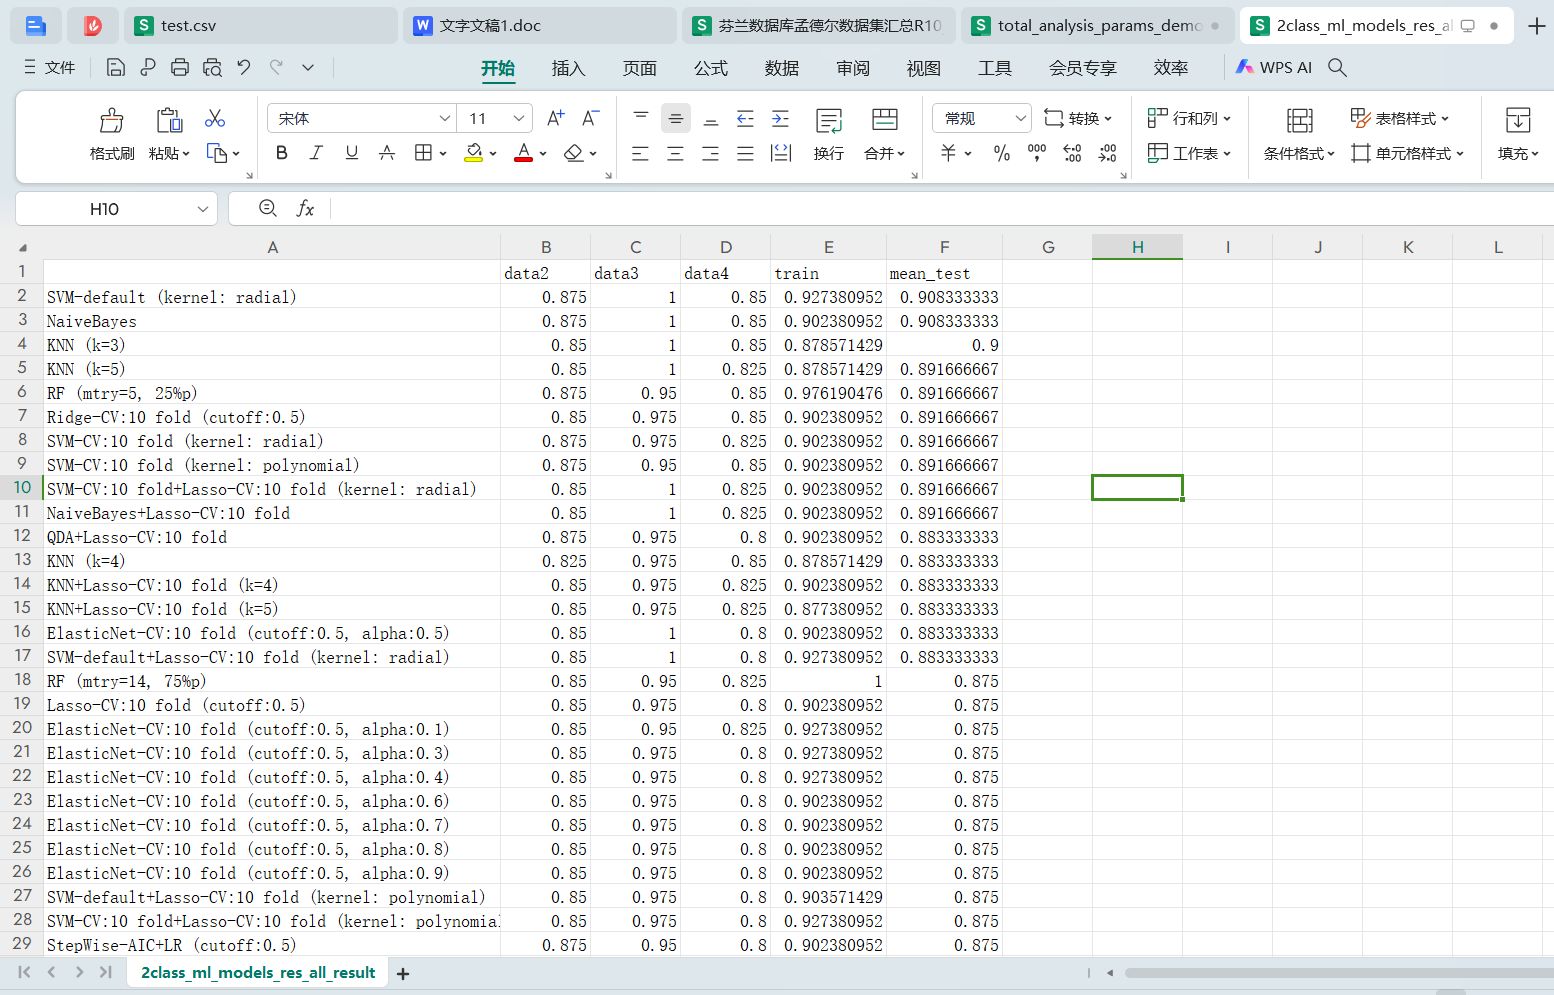Open Table Style (表格样式) dropdown

tap(1399, 118)
